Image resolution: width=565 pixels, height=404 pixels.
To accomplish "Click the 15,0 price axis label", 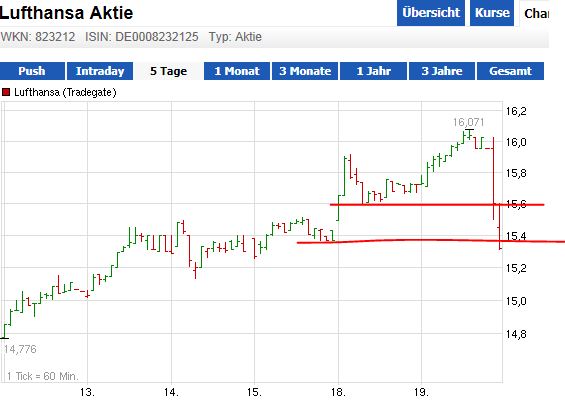I will [x=516, y=301].
